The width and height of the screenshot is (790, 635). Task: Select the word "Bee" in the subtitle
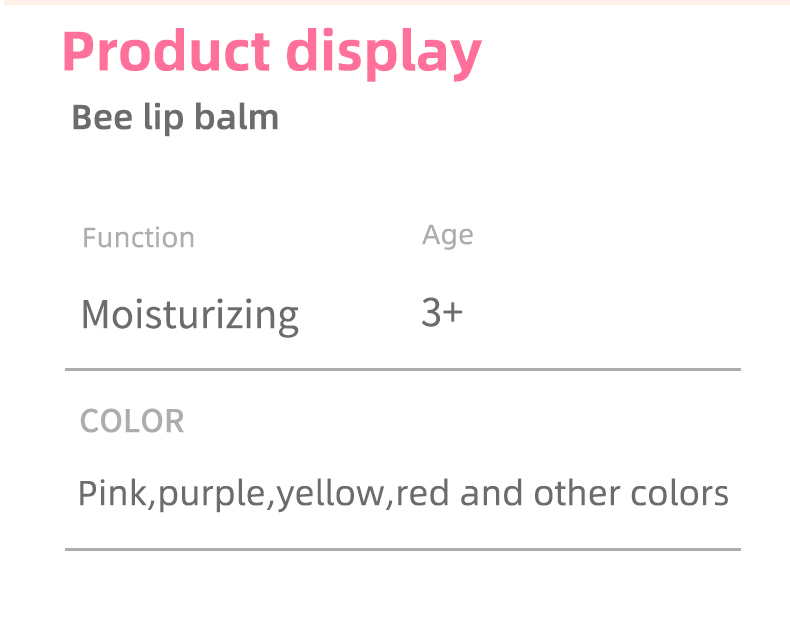[94, 118]
